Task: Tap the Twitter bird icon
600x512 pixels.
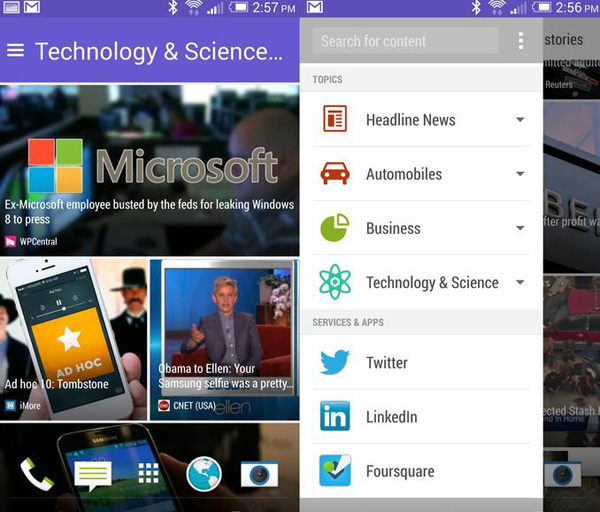Action: tap(335, 362)
